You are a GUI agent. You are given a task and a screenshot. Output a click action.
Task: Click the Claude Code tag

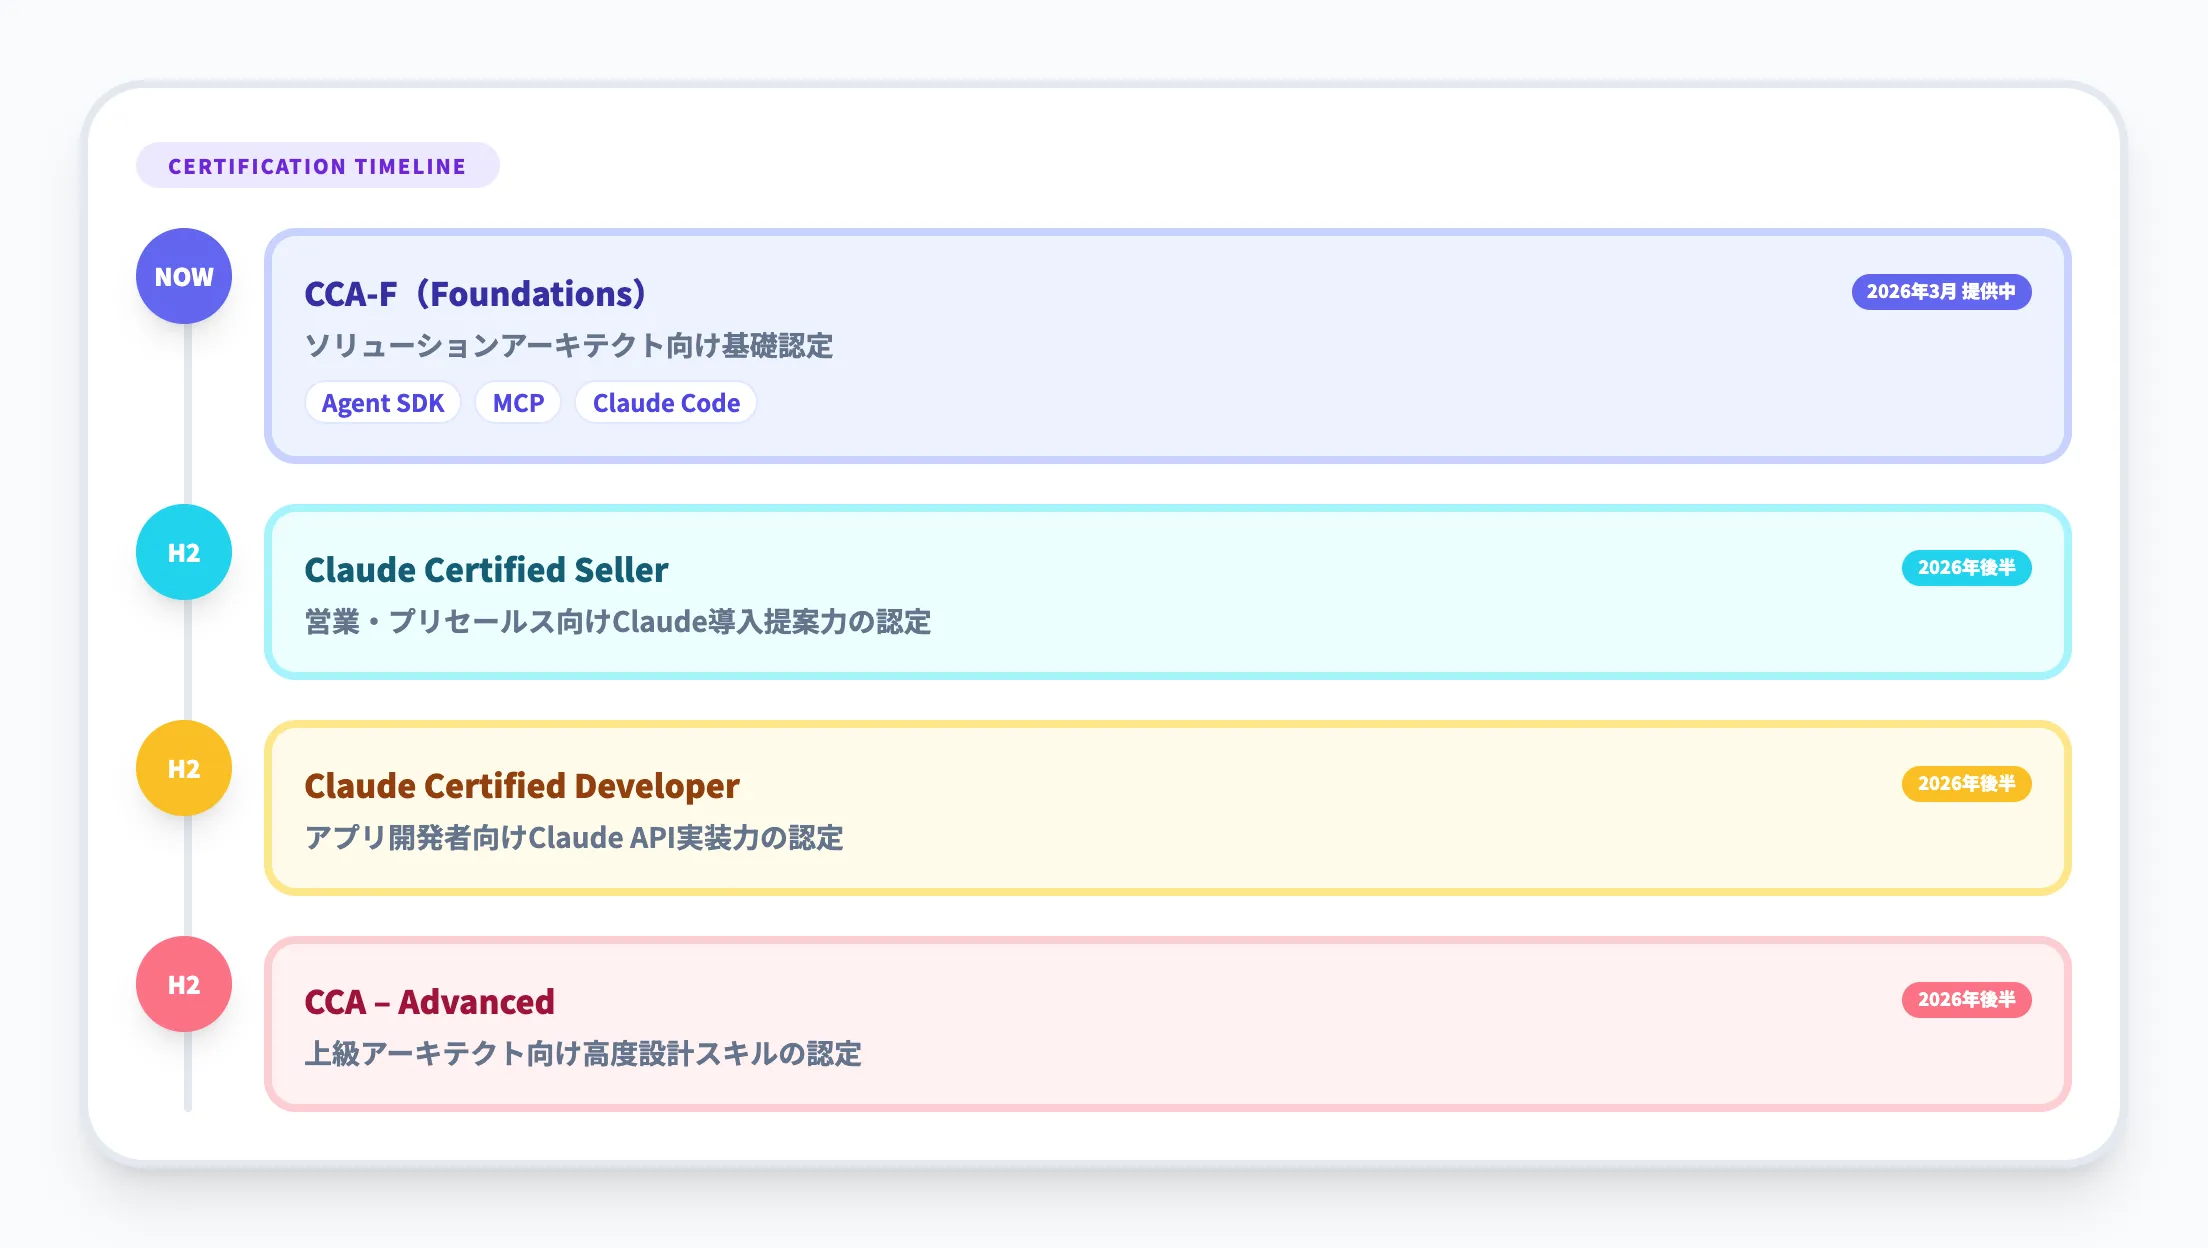[x=666, y=403]
